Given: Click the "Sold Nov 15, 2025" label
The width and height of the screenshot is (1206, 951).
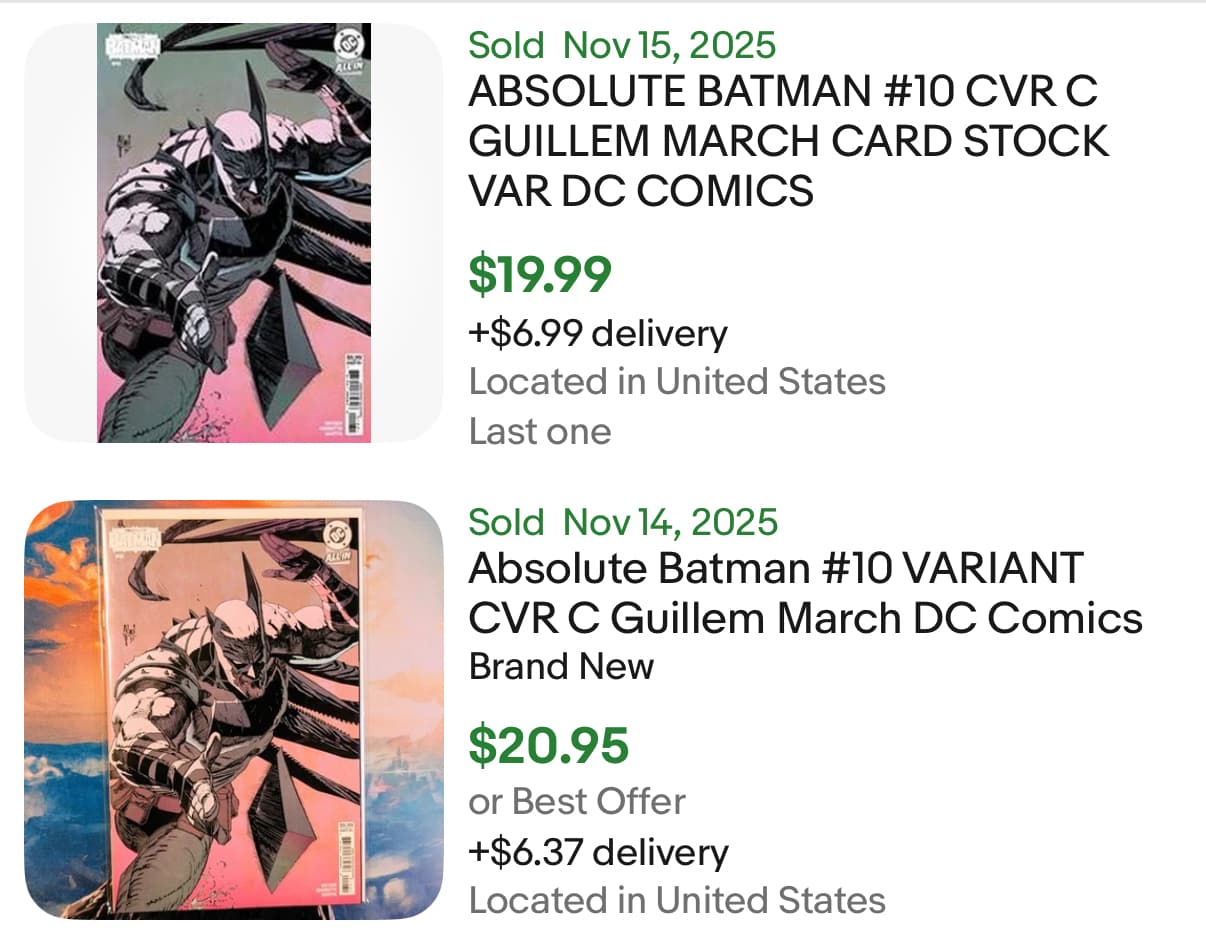Looking at the screenshot, I should click(x=622, y=45).
